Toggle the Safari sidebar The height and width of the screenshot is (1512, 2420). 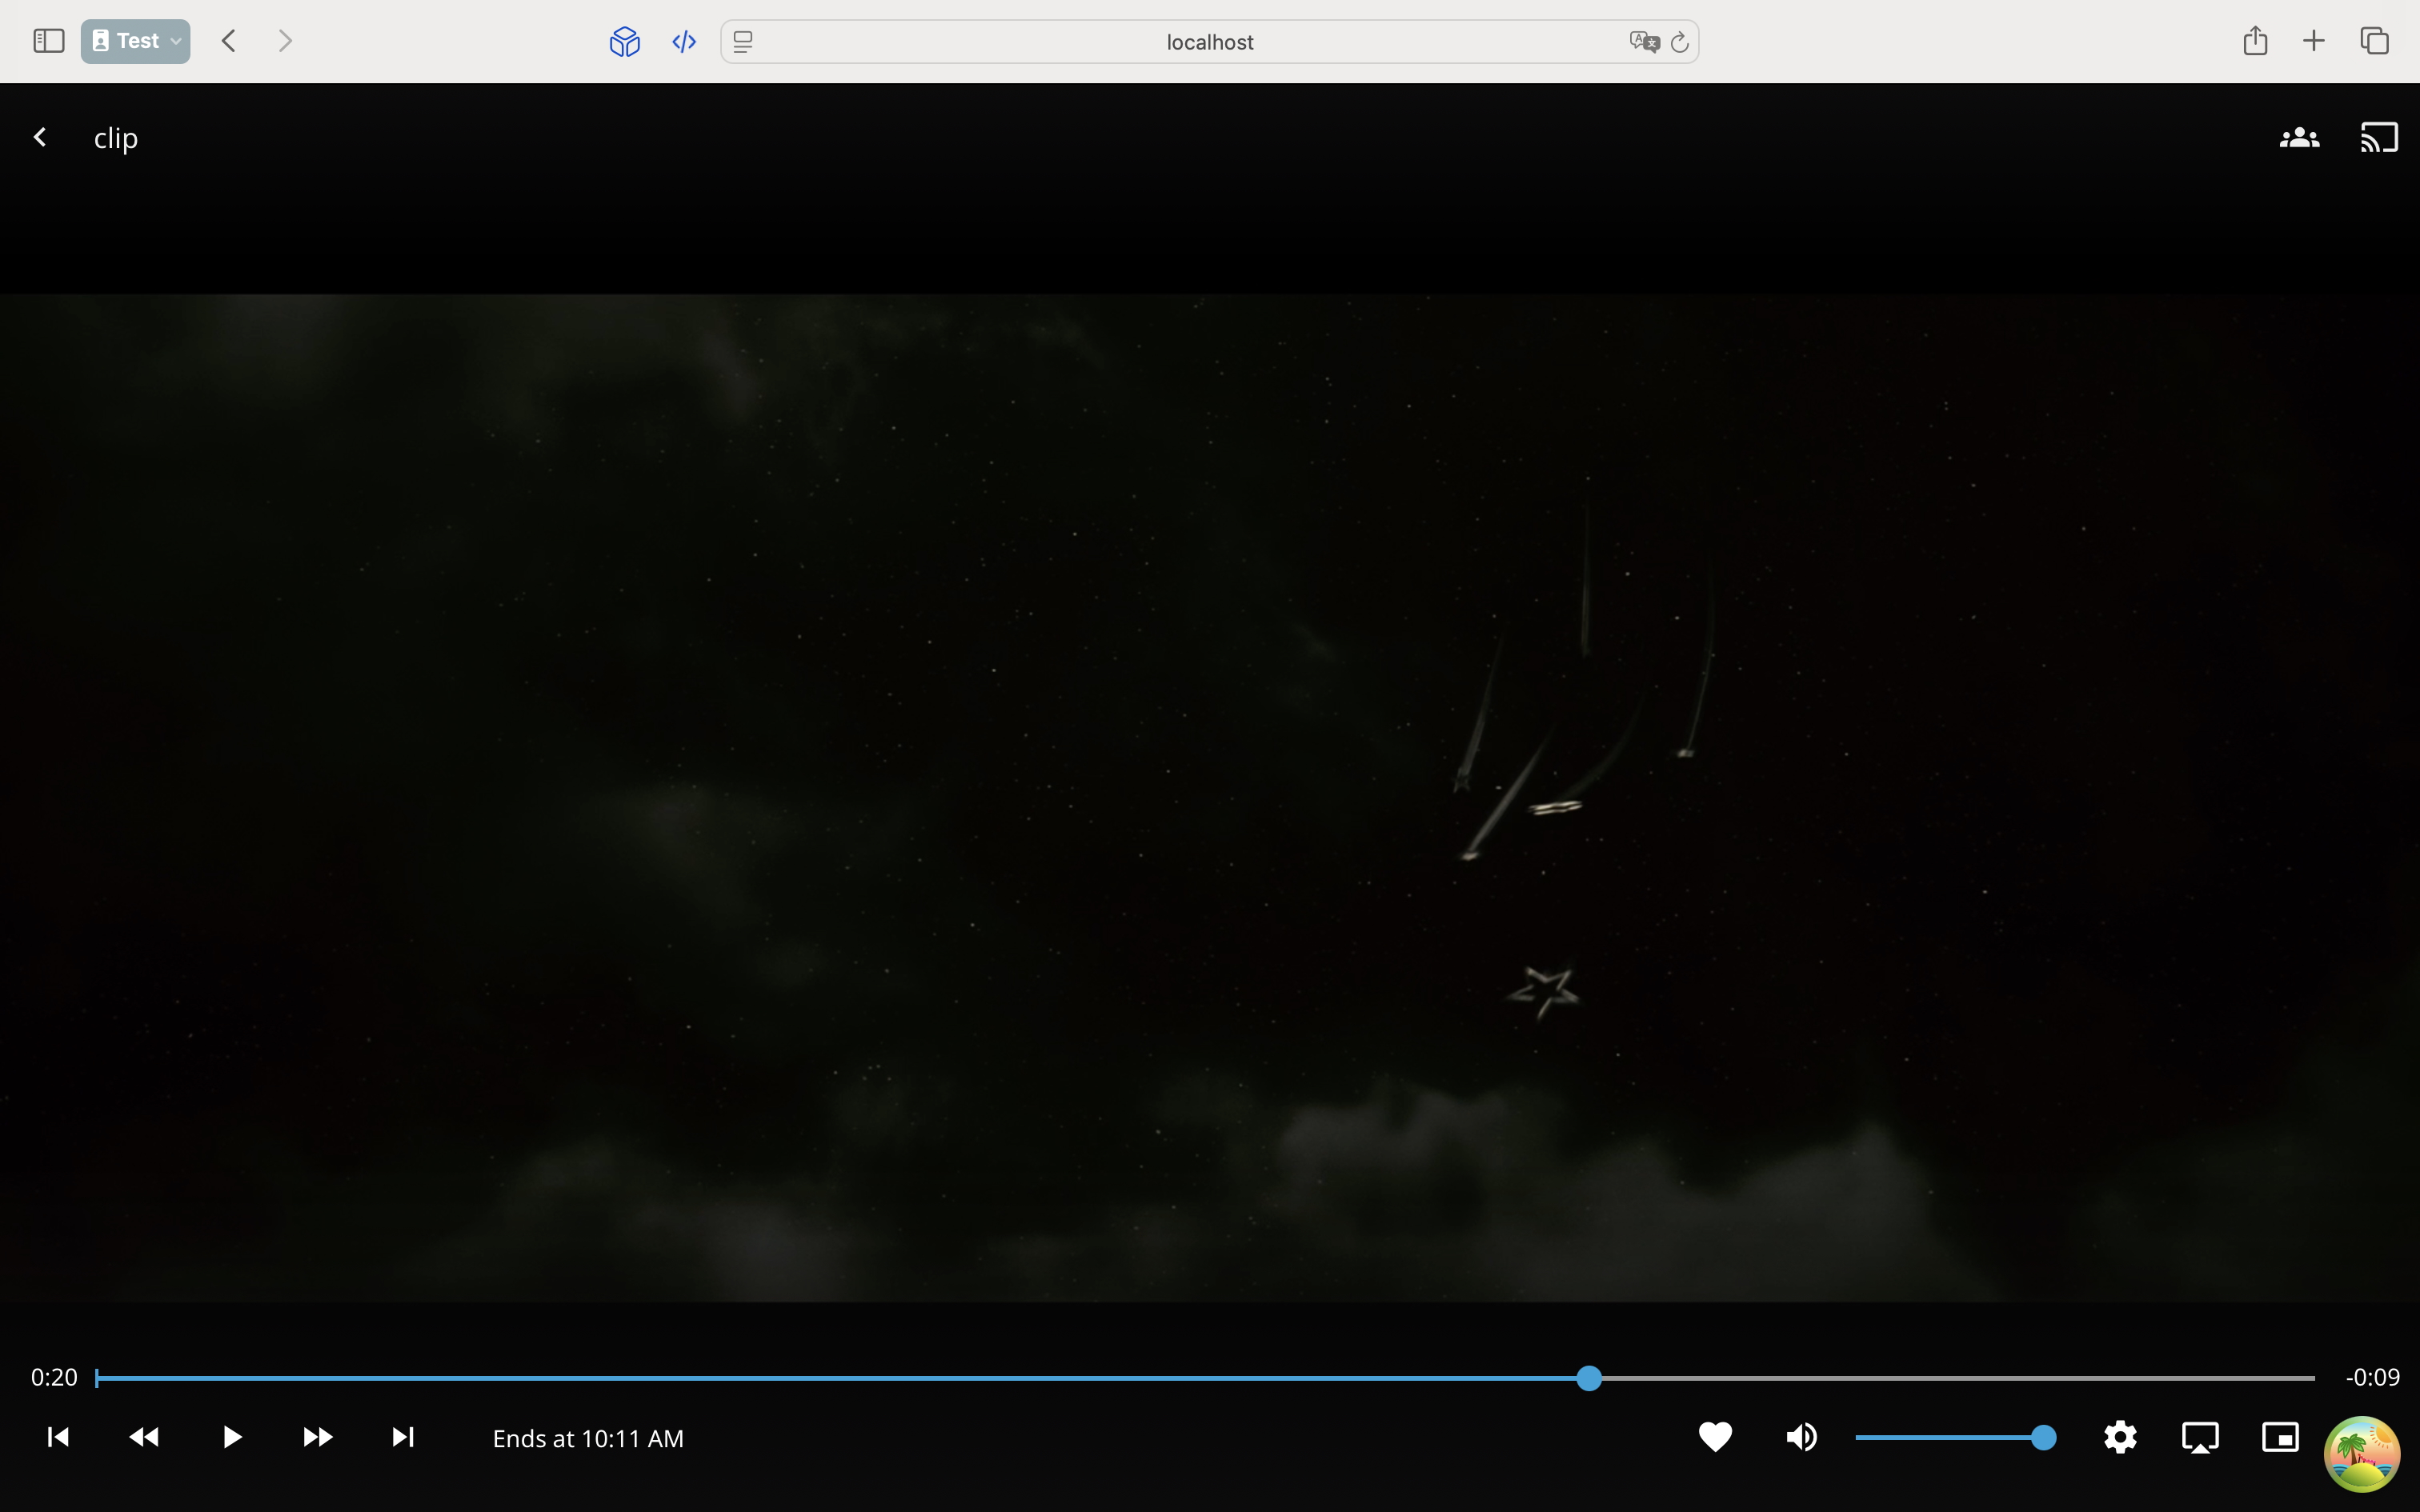point(48,41)
